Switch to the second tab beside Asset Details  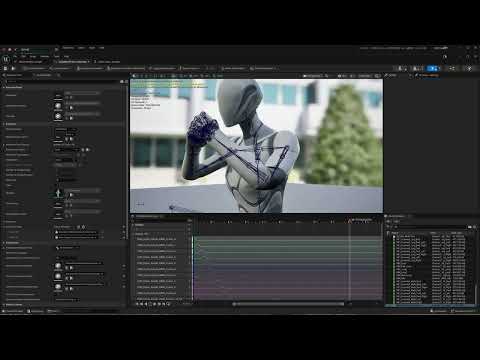[44, 75]
